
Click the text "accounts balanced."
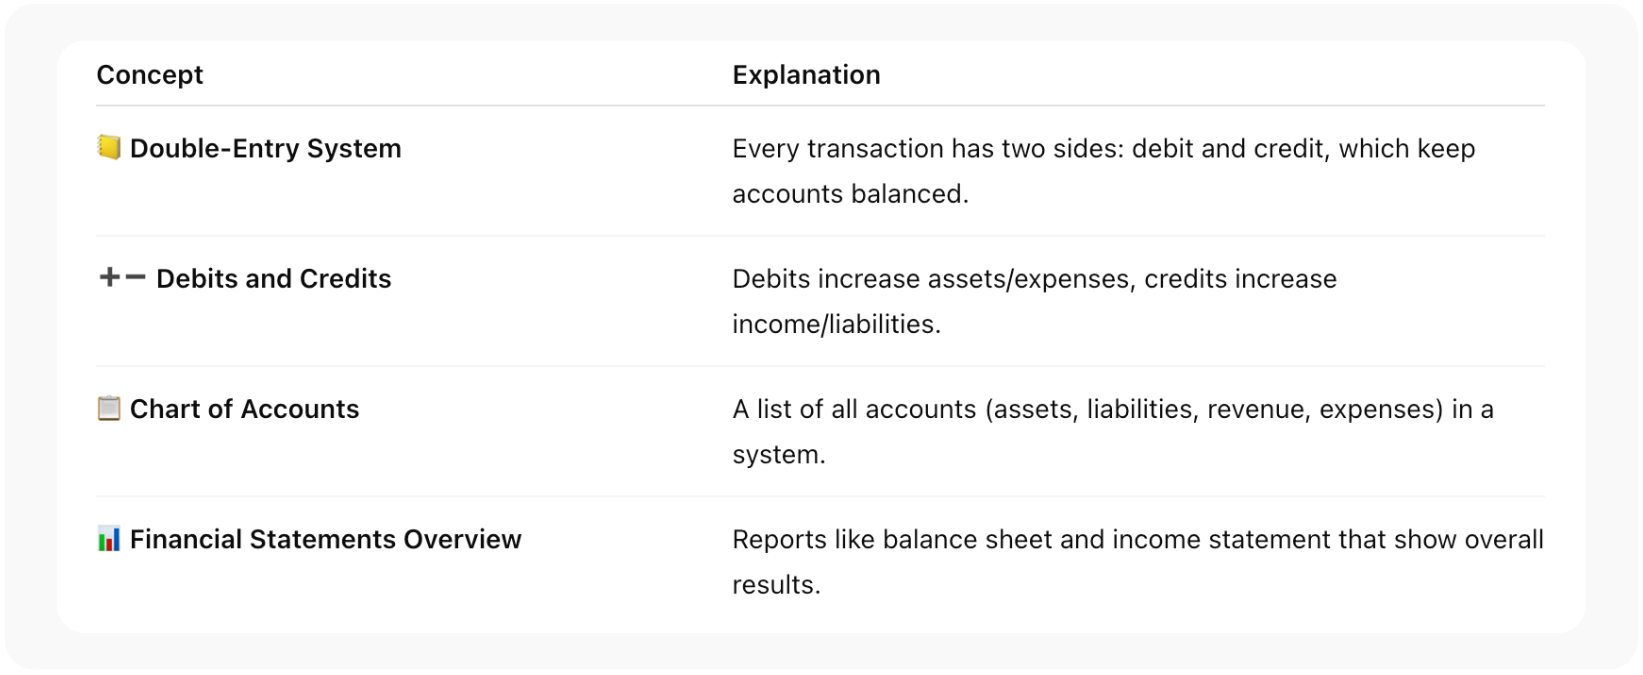pyautogui.click(x=850, y=194)
